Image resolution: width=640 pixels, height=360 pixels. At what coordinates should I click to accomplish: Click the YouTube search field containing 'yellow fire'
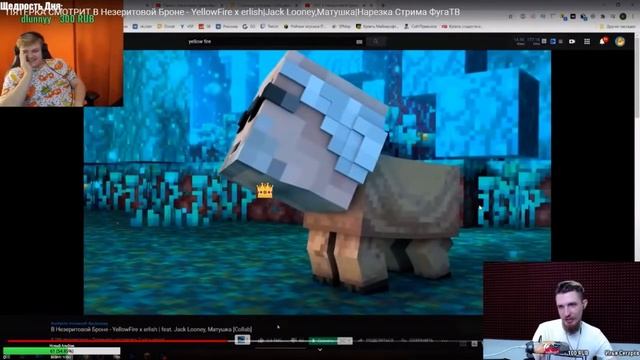pos(277,41)
